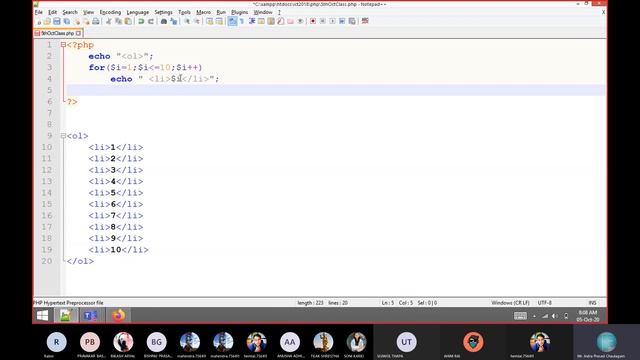Open the Windows Start button
640x360 pixels.
click(x=42, y=316)
